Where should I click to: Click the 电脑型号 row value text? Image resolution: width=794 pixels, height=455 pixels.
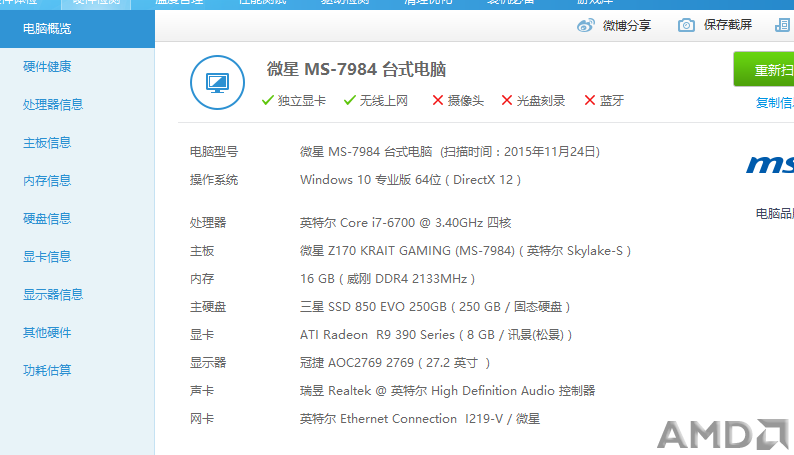[x=450, y=152]
